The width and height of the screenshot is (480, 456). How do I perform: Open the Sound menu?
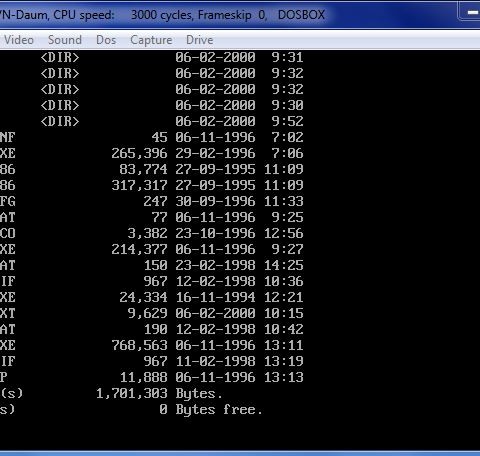(x=65, y=40)
